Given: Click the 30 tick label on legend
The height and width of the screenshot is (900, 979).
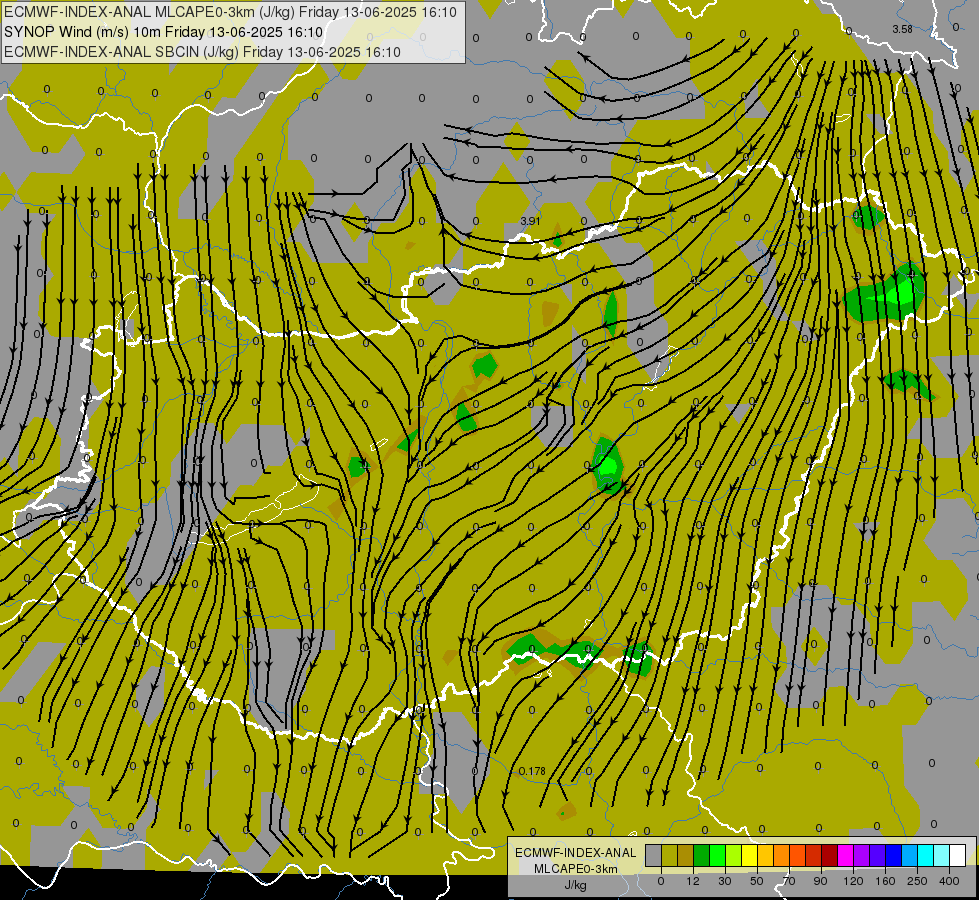Looking at the screenshot, I should (725, 881).
